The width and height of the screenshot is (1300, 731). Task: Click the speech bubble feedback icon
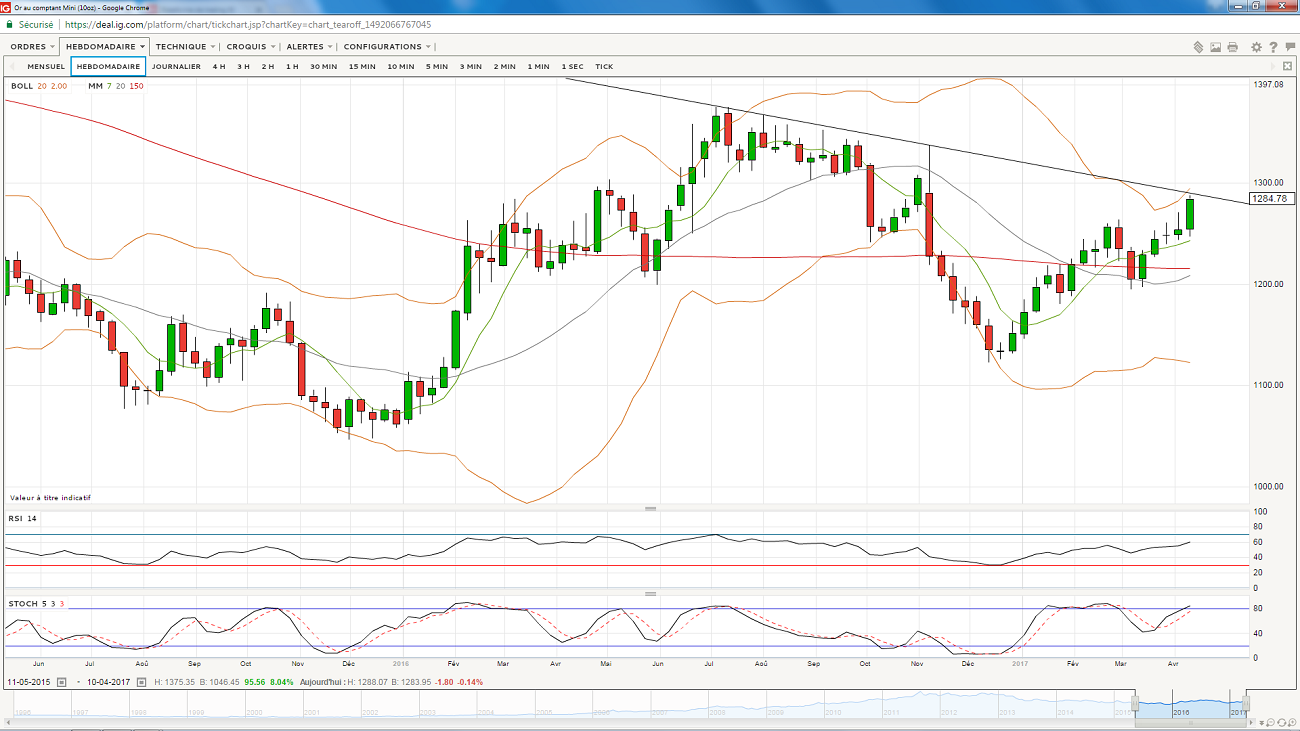(x=1289, y=47)
